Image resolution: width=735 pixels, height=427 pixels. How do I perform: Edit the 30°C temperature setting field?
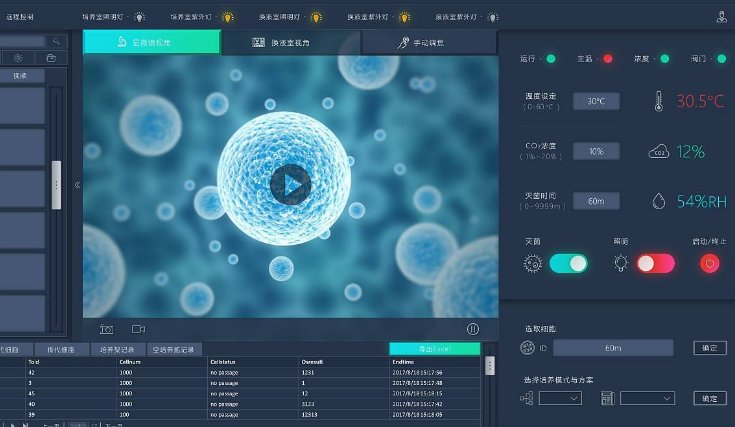point(596,101)
